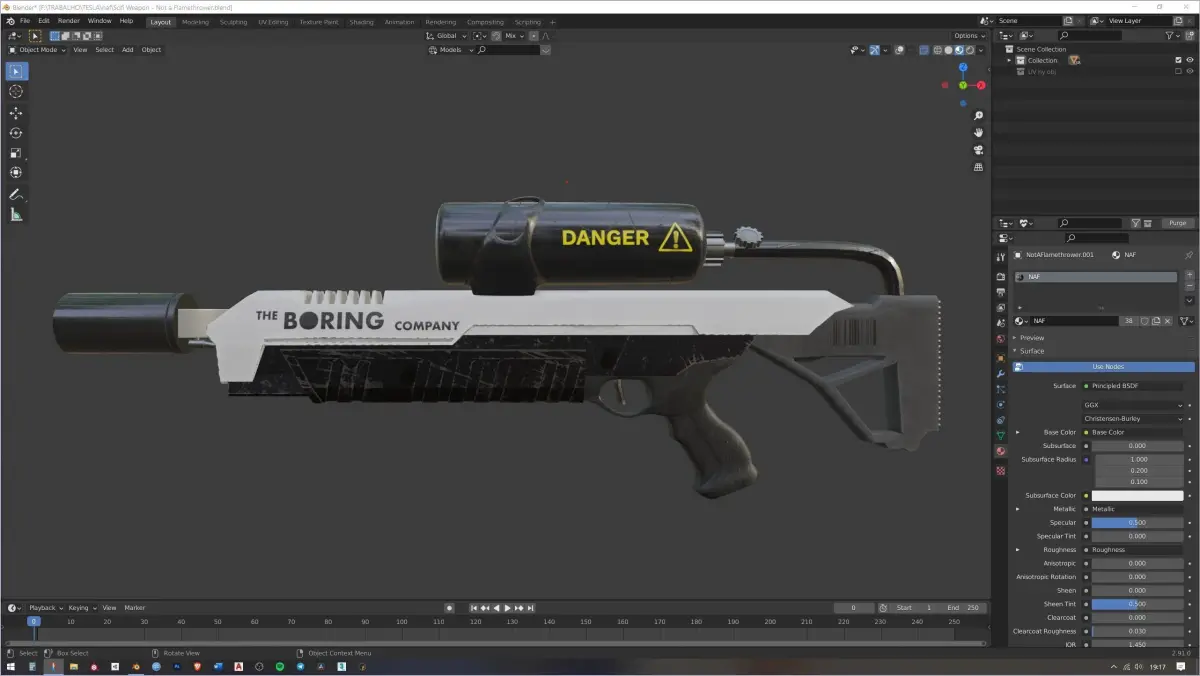Viewport: 1200px width, 676px height.
Task: Open the timeline Marker menu
Action: click(134, 607)
